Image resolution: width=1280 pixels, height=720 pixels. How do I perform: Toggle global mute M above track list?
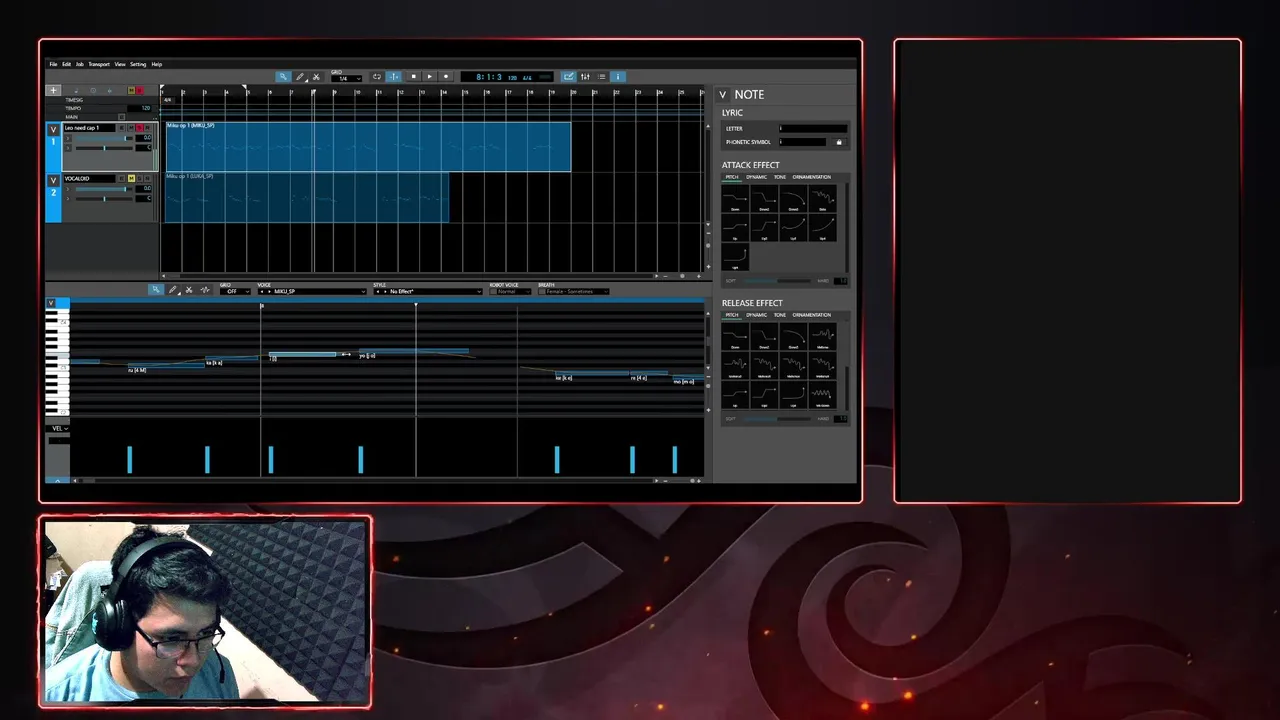click(x=131, y=91)
